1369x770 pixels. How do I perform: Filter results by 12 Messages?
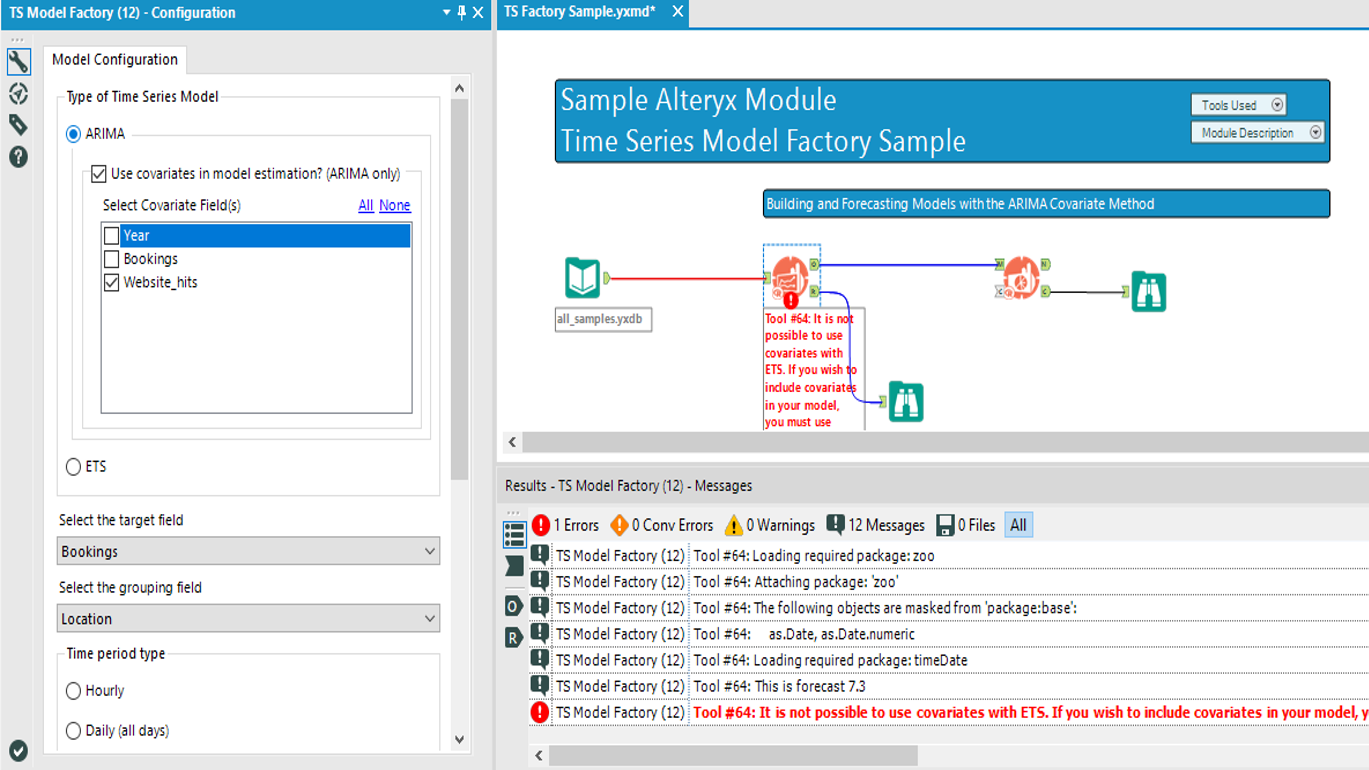[875, 525]
